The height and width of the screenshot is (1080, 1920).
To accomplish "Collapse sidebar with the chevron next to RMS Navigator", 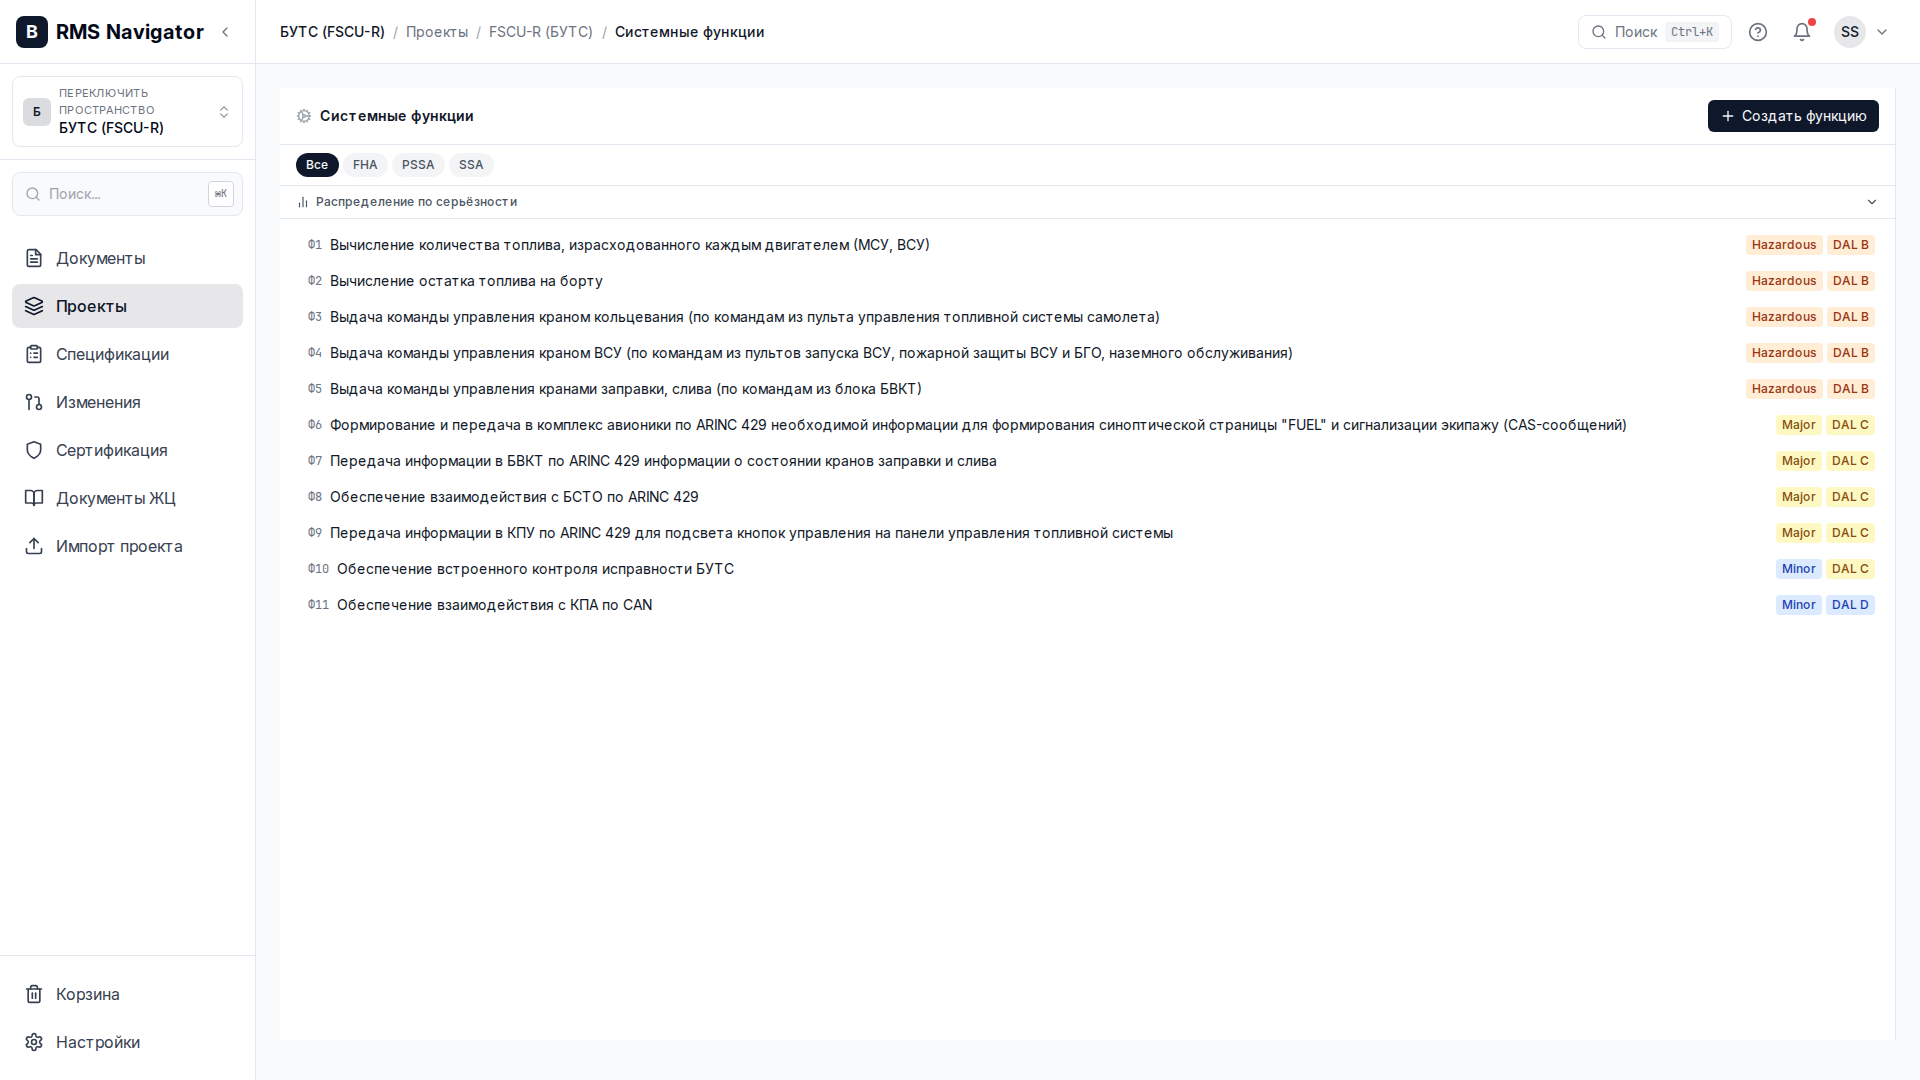I will point(225,32).
